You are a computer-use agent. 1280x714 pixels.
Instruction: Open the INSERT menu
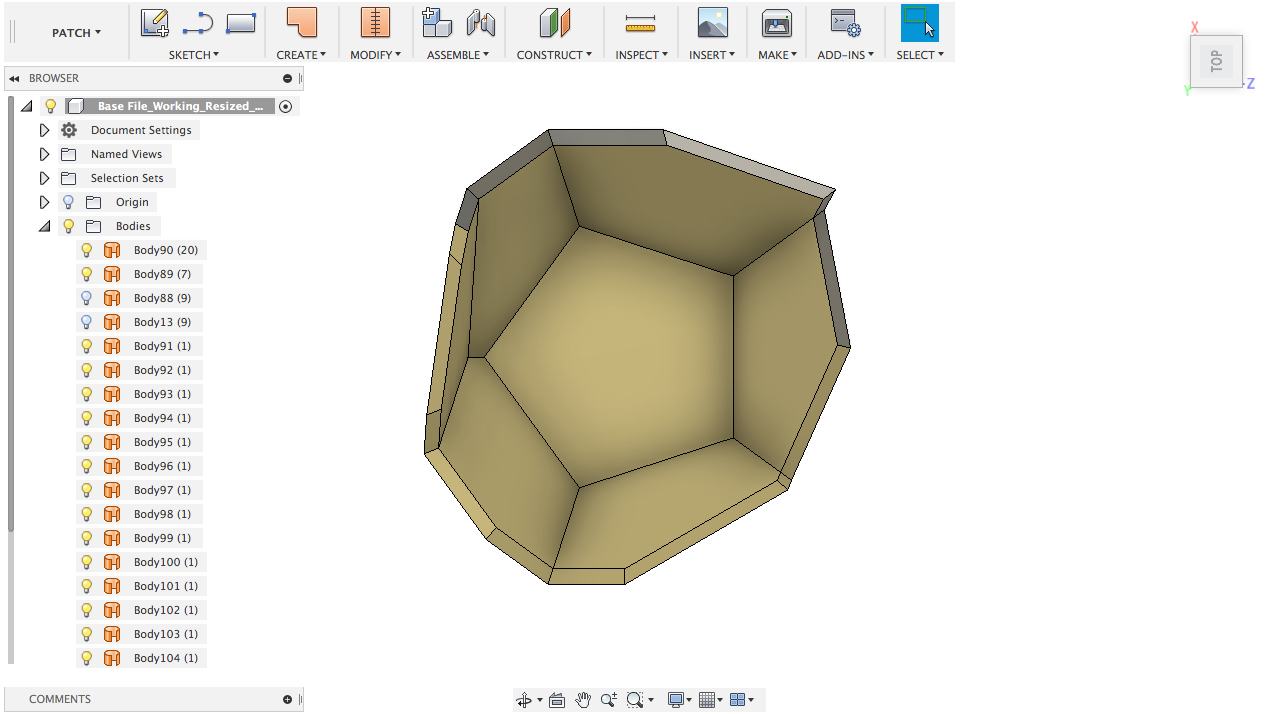click(x=712, y=55)
